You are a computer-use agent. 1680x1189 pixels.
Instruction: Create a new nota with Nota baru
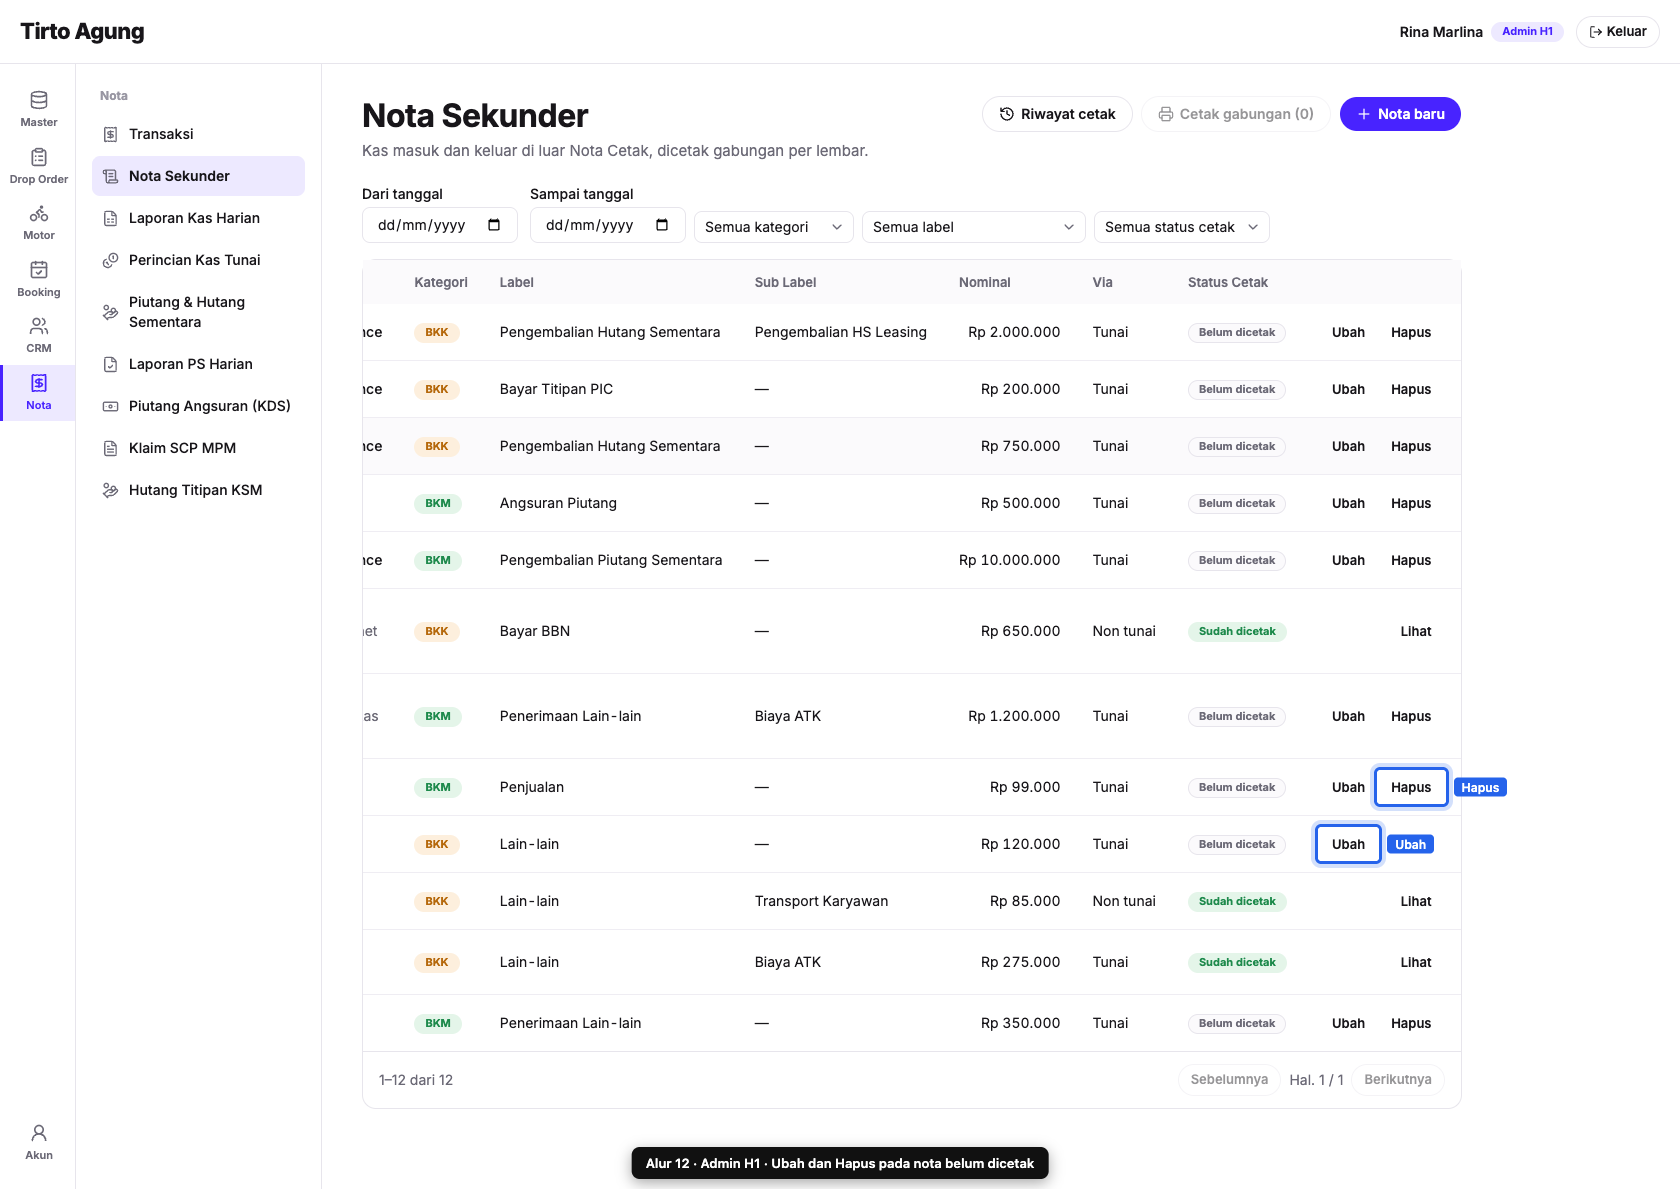[1400, 114]
